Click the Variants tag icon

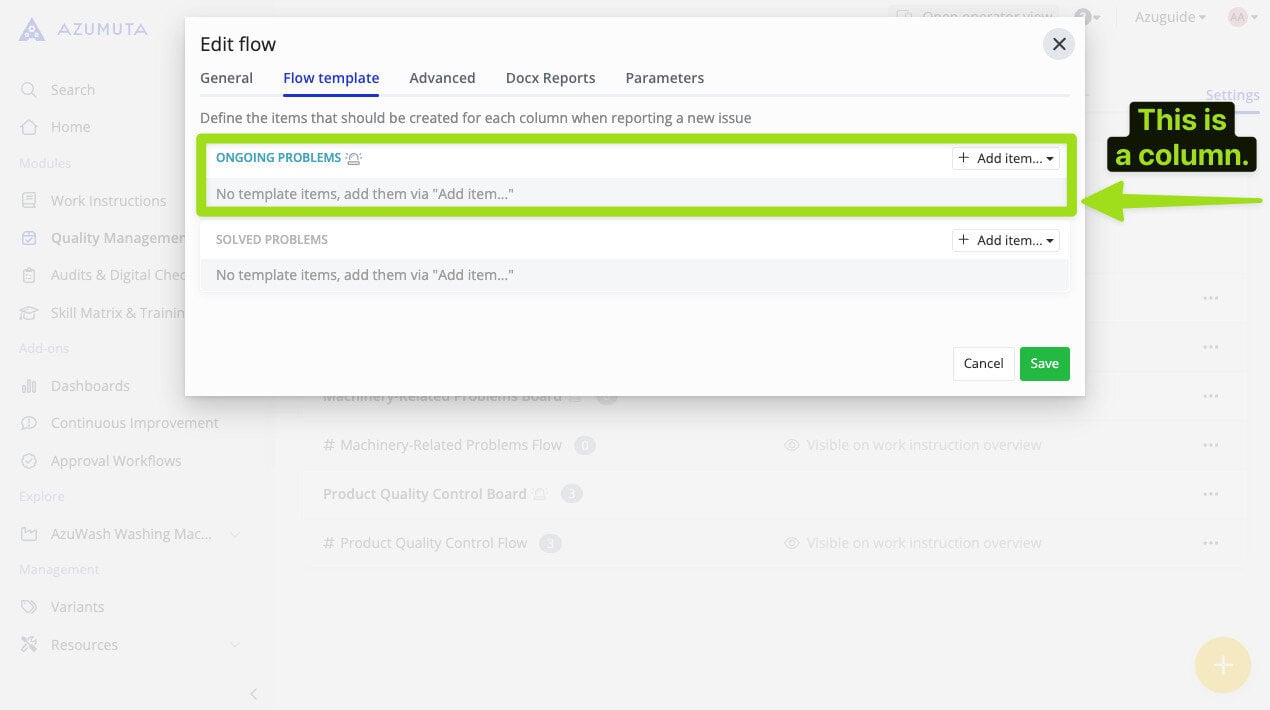point(29,607)
